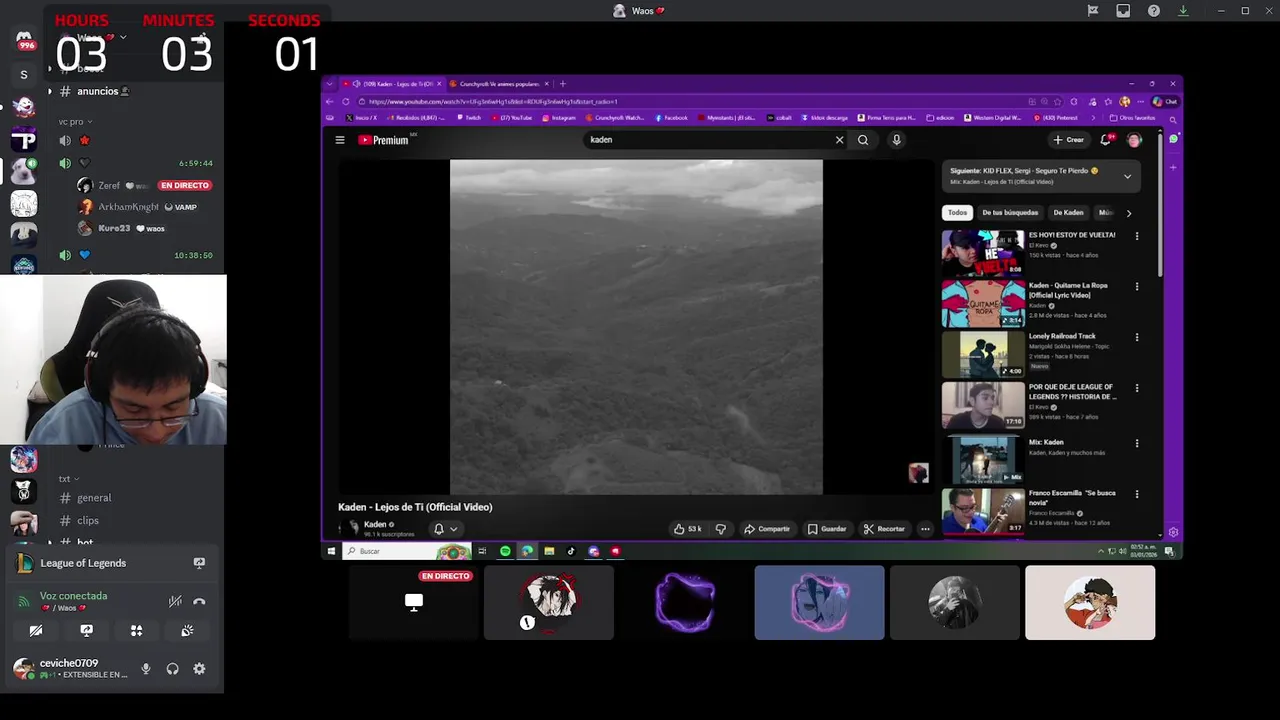Like the video, 53 k
1280x720 pixels.
pyautogui.click(x=687, y=529)
